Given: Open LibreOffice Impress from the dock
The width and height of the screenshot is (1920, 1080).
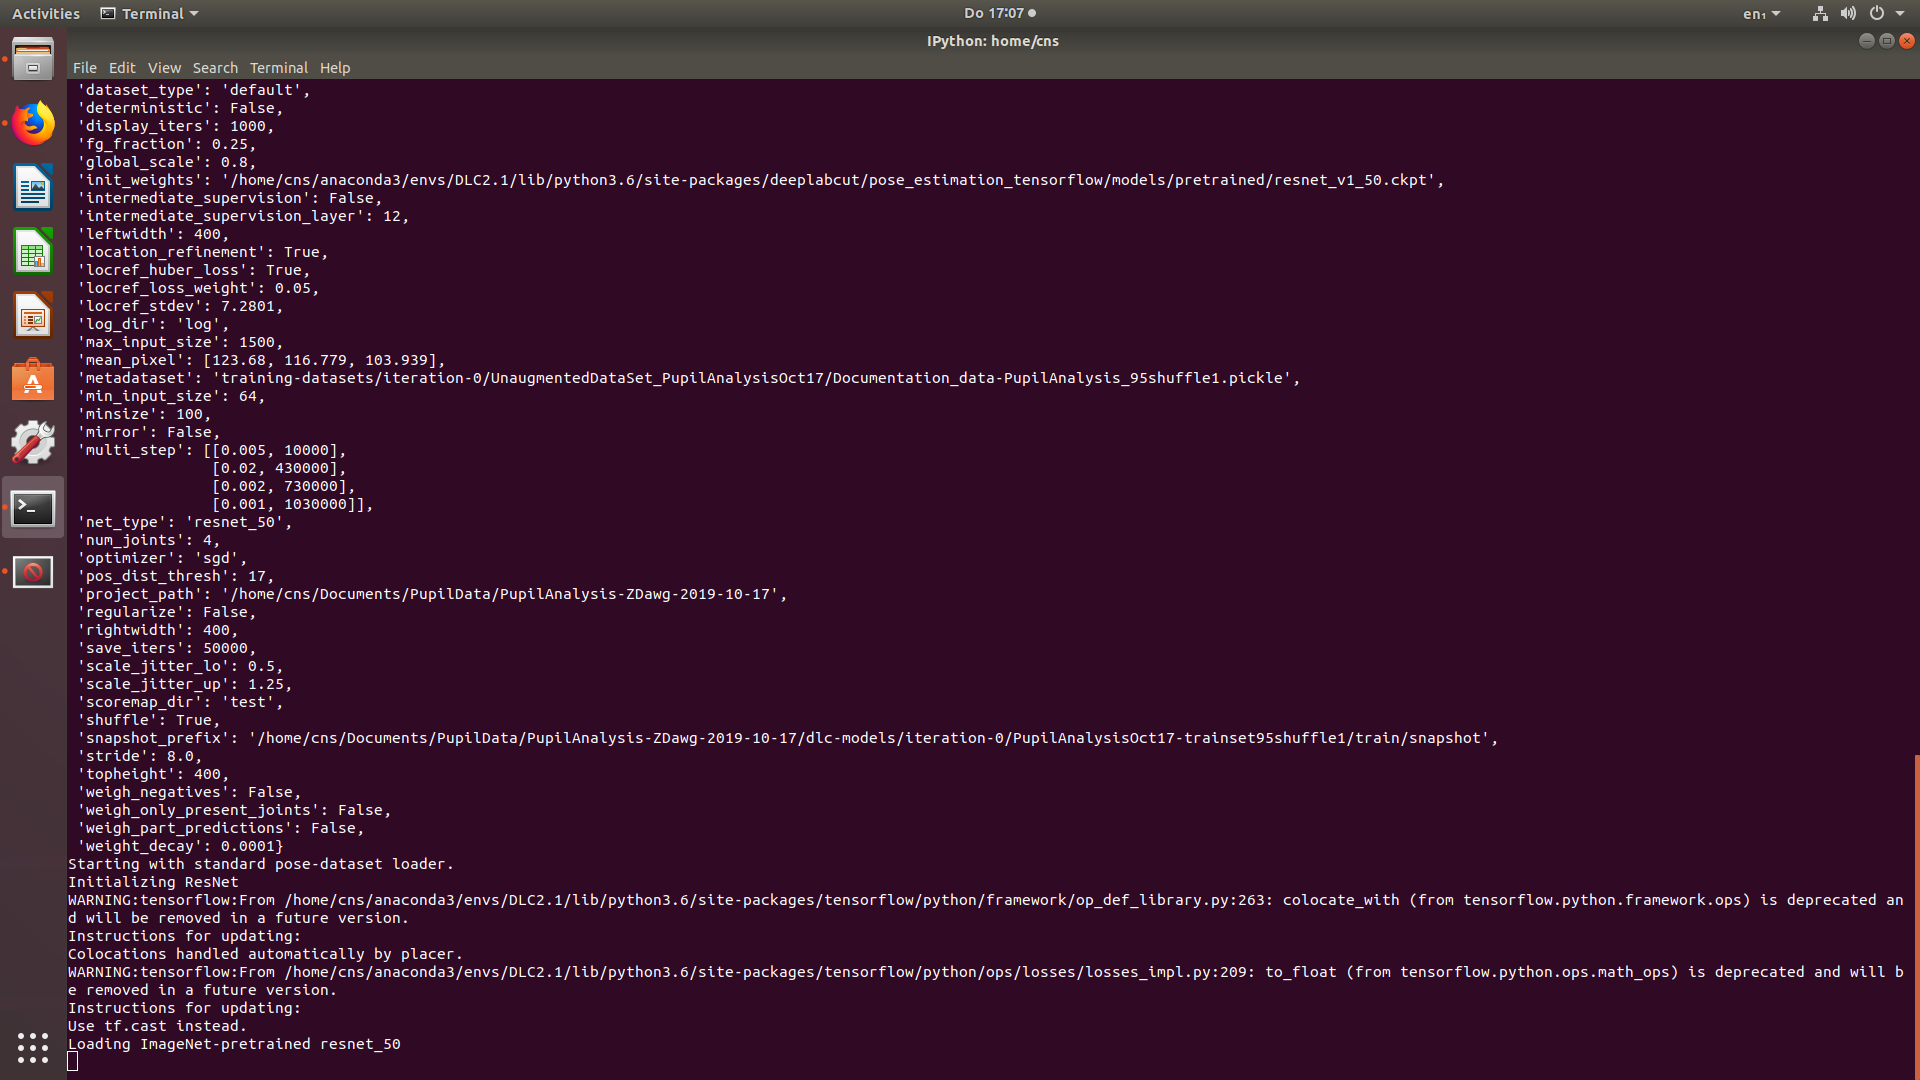Looking at the screenshot, I should coord(33,315).
